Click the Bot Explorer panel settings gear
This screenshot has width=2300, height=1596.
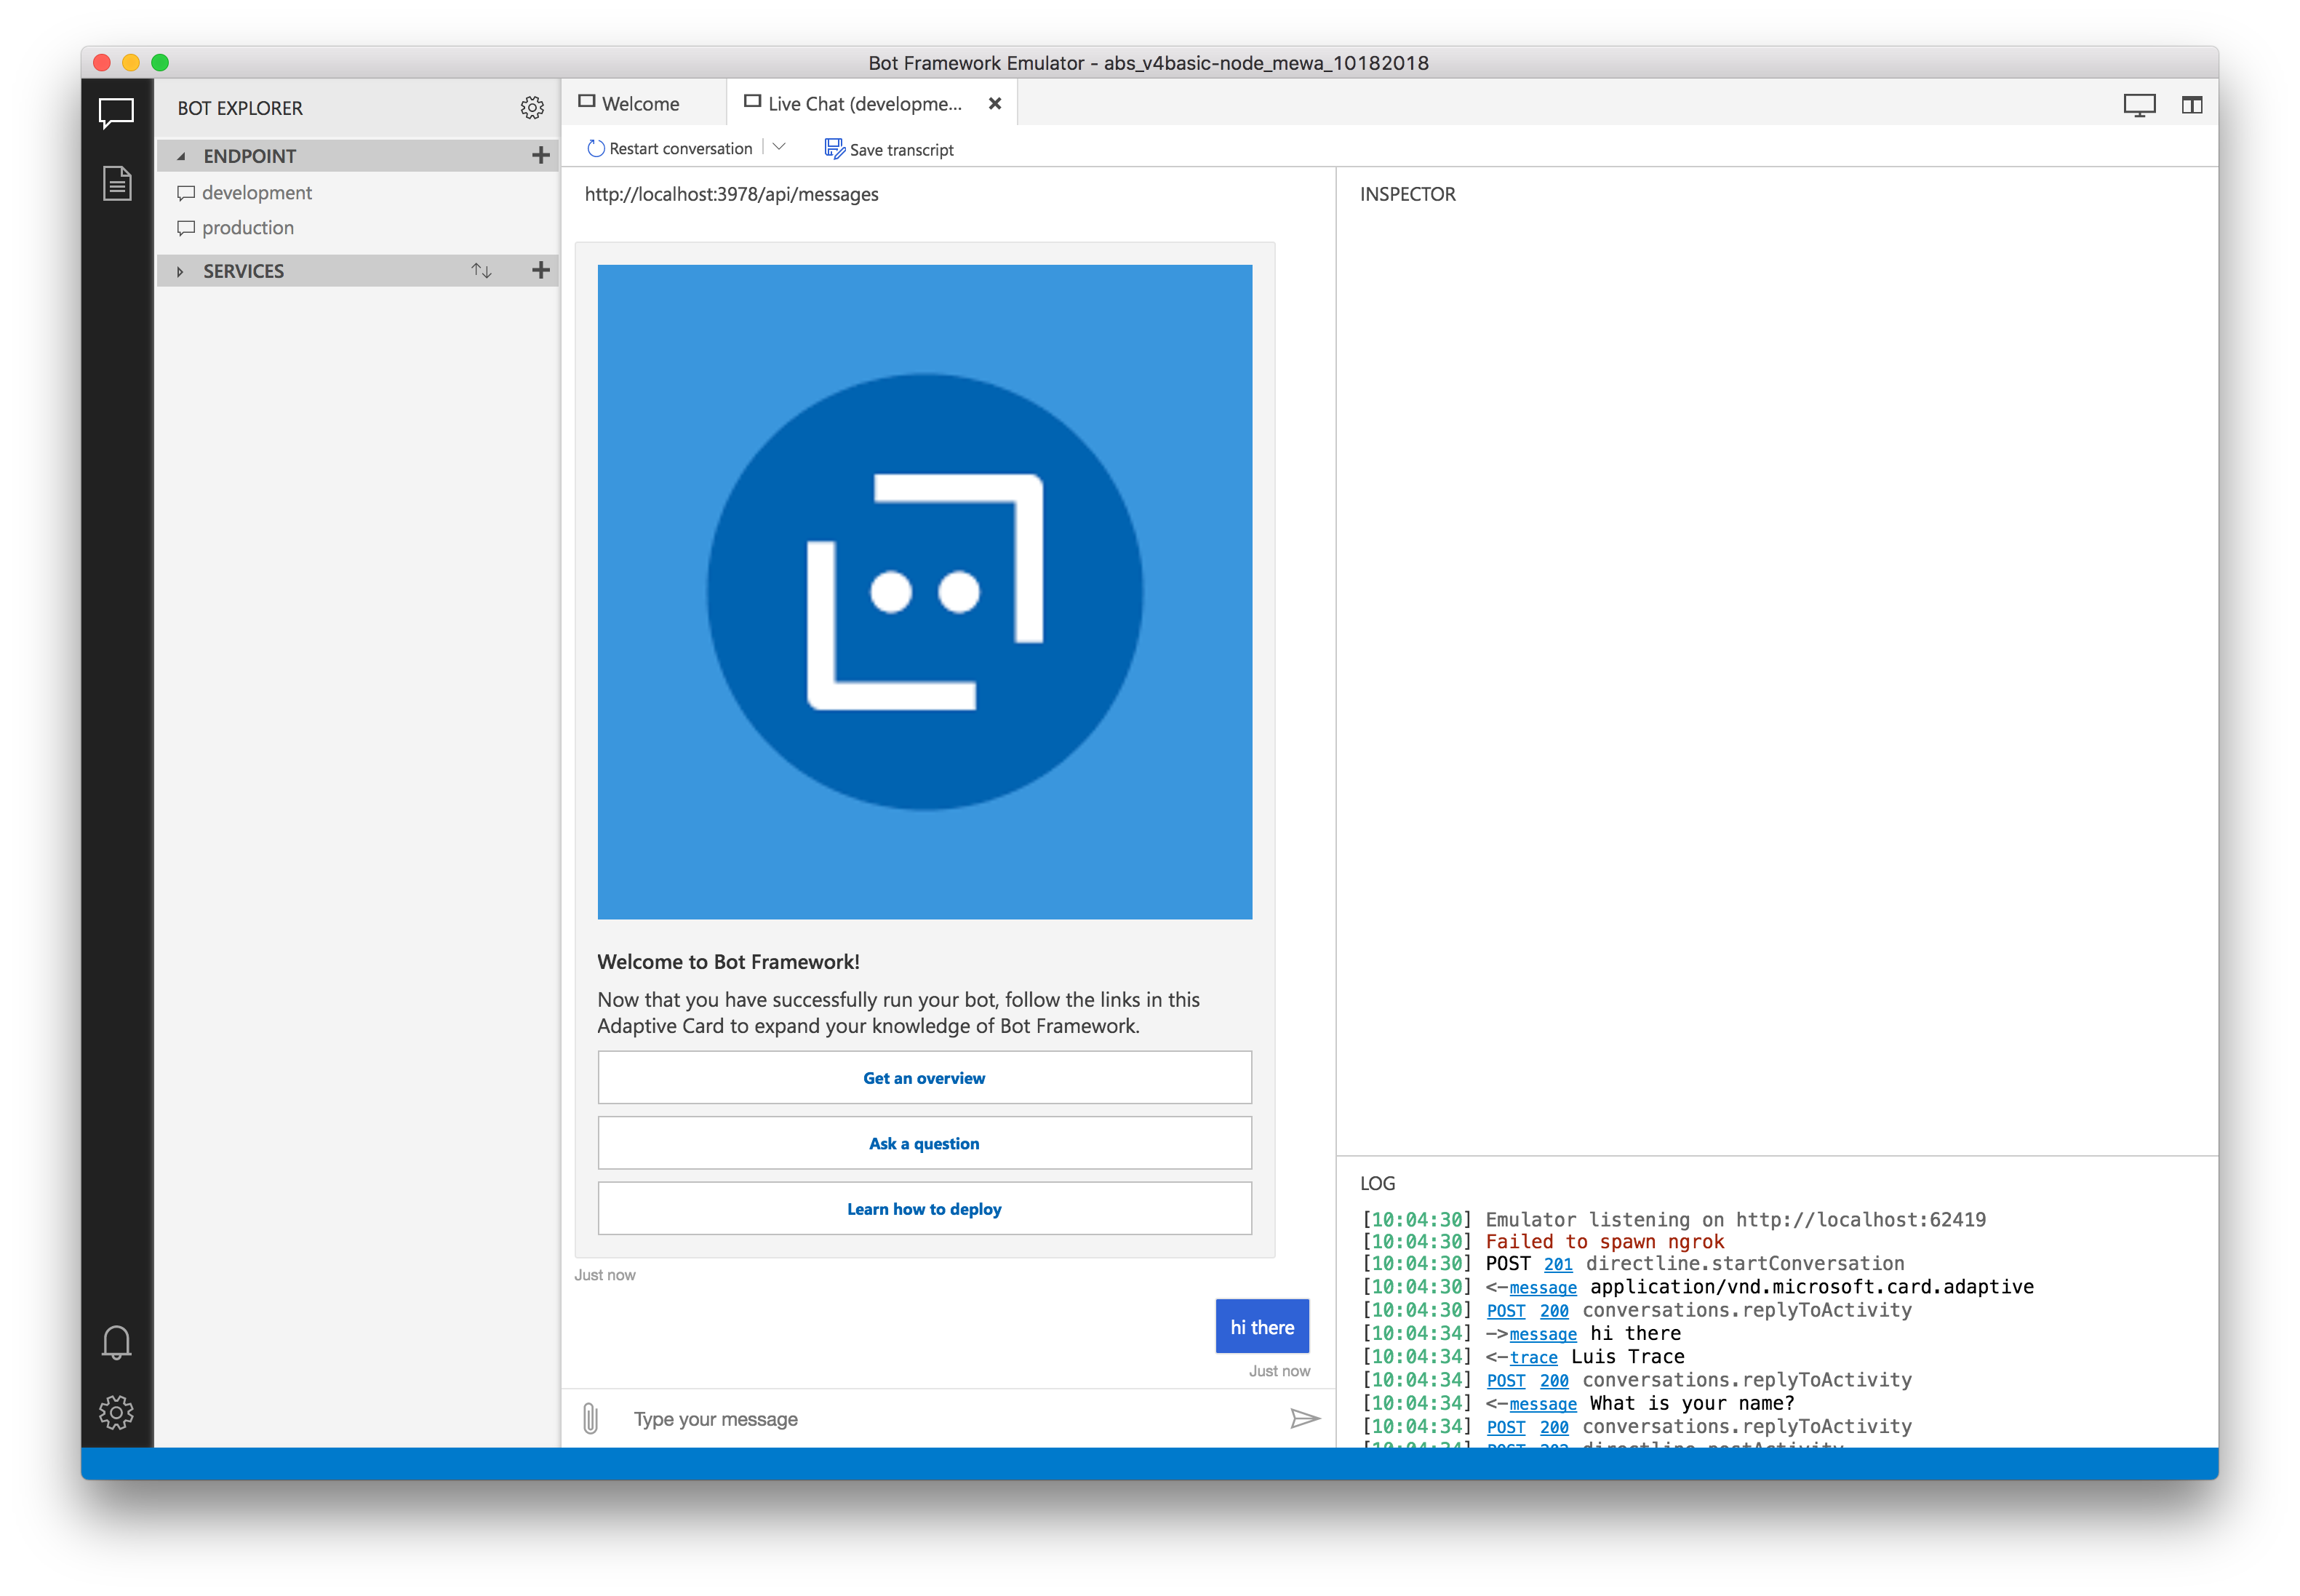532,107
